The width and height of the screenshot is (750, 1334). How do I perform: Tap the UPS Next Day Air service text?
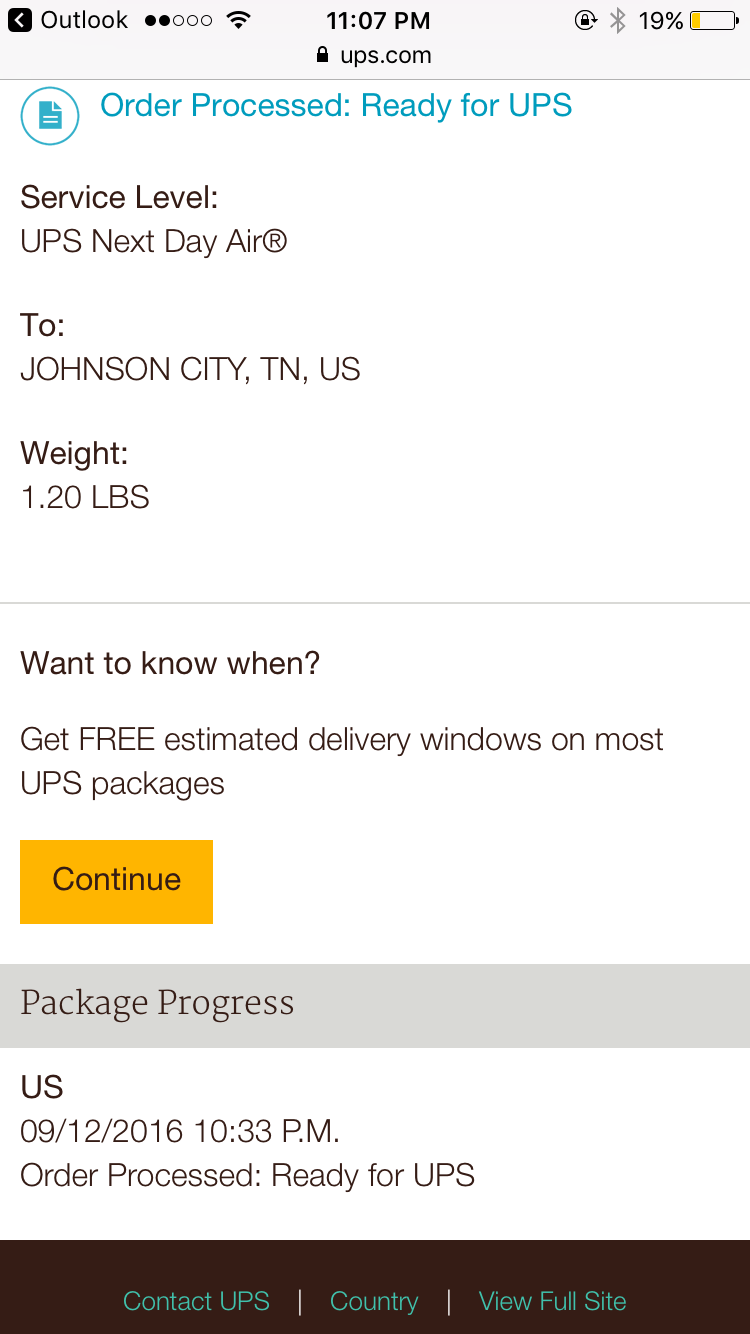(154, 241)
